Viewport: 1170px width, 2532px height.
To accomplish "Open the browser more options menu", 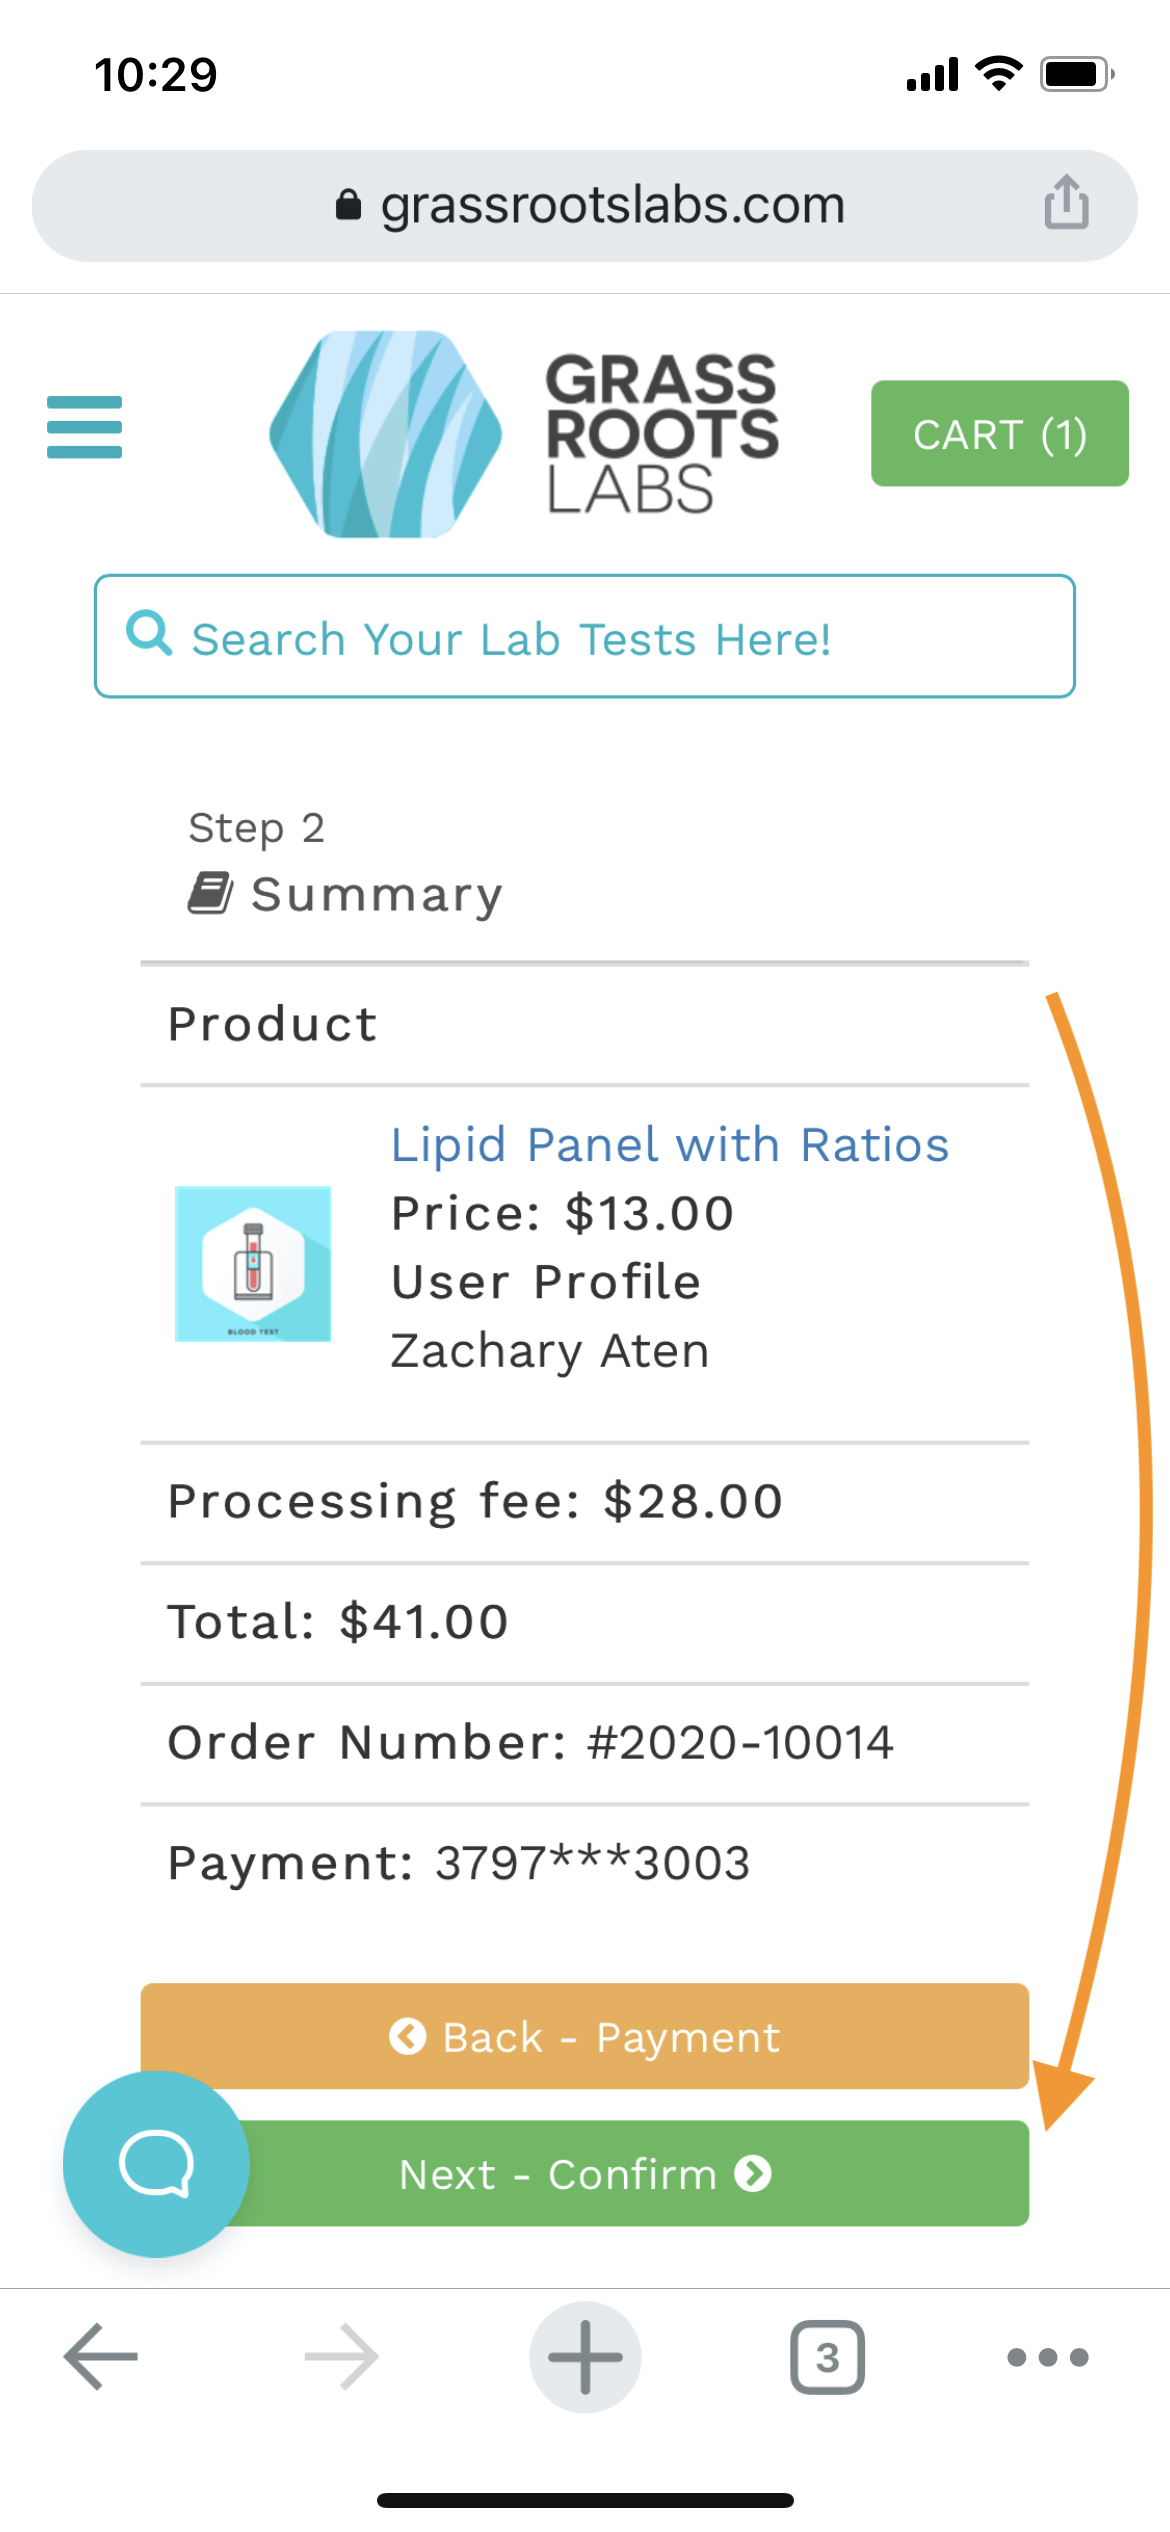I will pos(1047,2357).
